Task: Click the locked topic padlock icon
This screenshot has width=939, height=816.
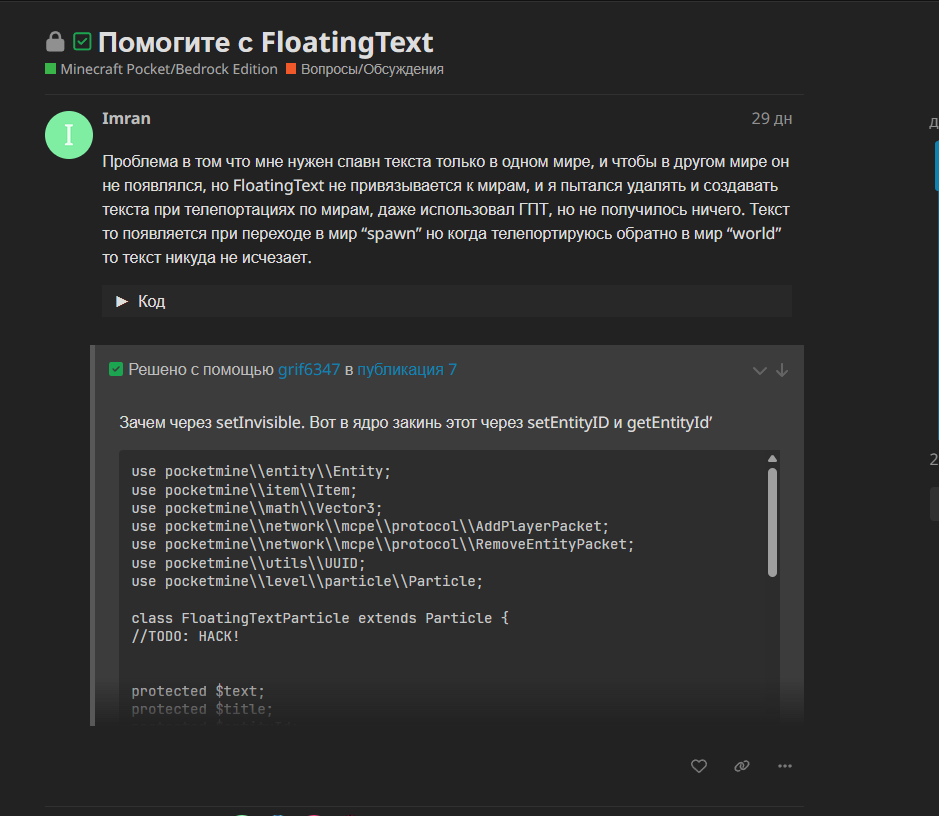Action: tap(55, 42)
